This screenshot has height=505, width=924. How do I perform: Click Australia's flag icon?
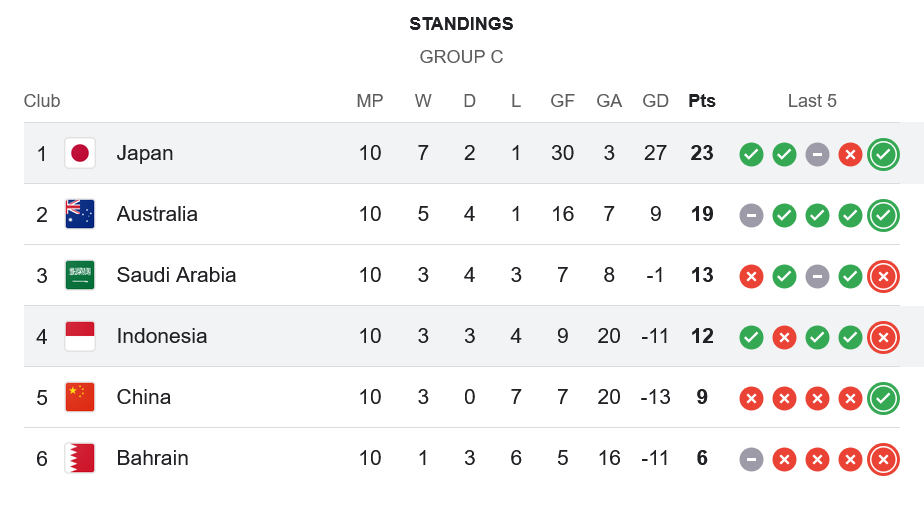80,214
